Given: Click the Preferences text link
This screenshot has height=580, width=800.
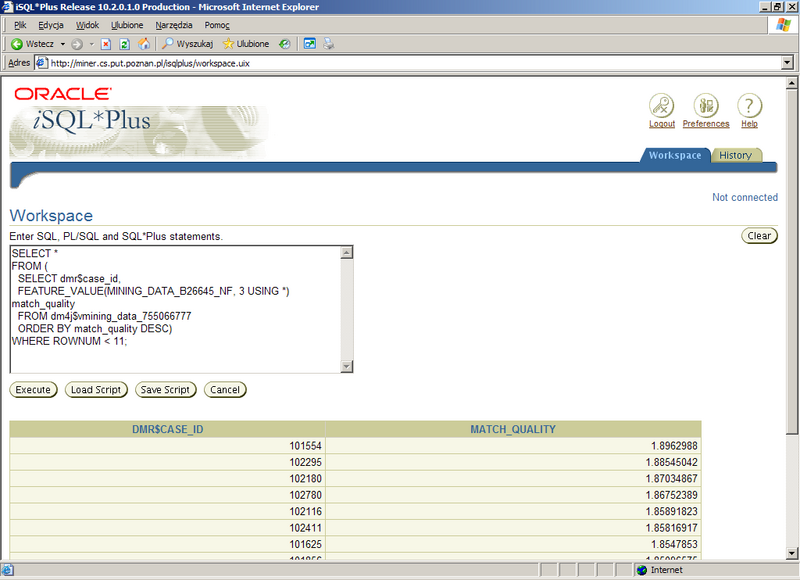Looking at the screenshot, I should coord(706,124).
